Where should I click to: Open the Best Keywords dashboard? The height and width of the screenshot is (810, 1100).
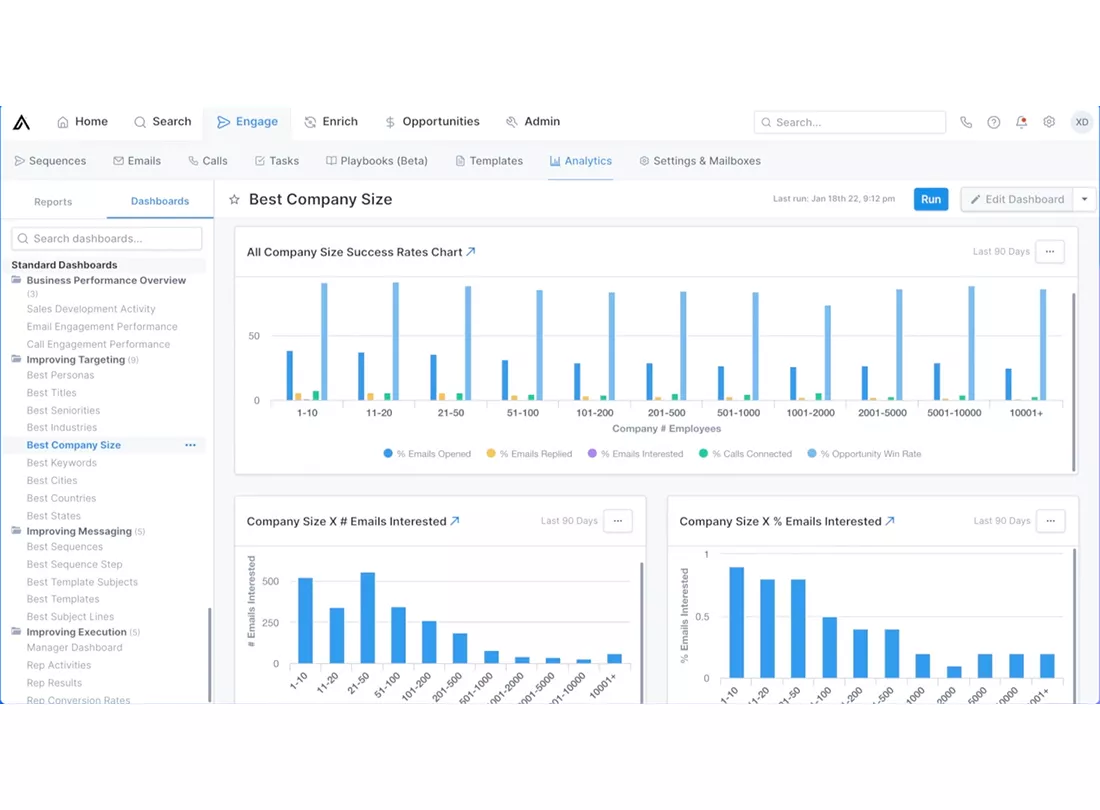(x=62, y=463)
